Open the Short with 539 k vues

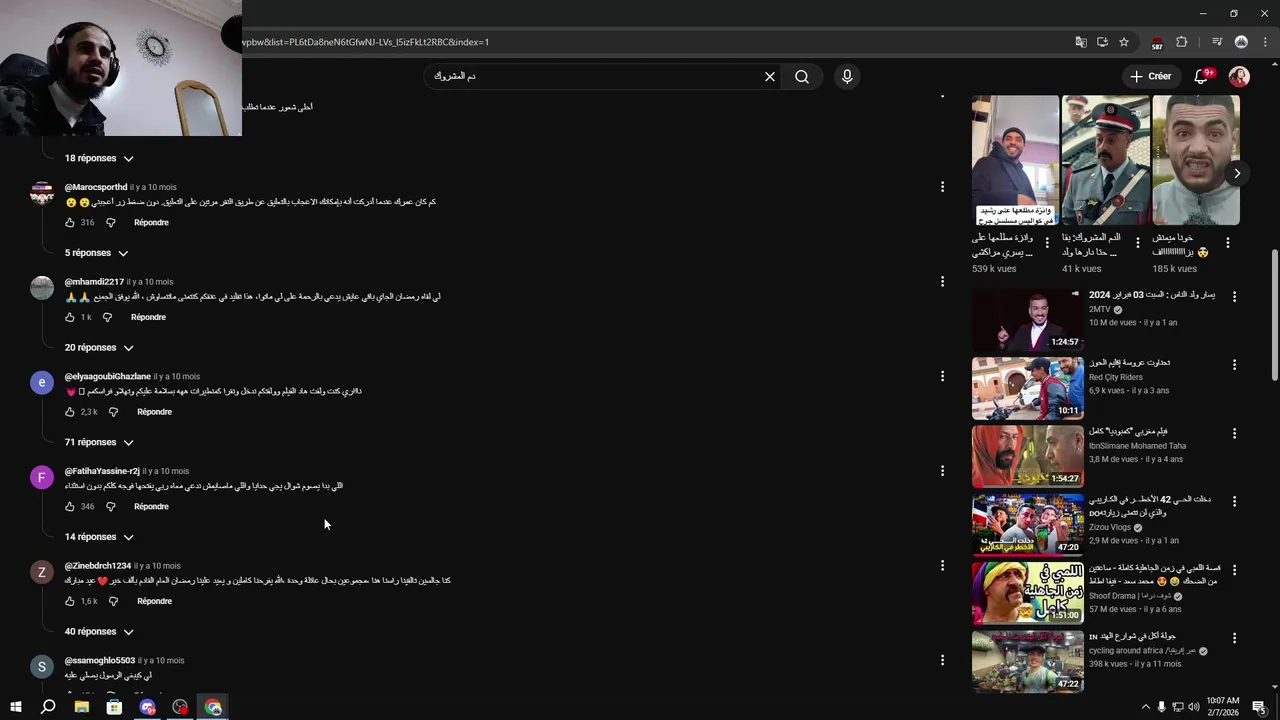tap(1015, 160)
